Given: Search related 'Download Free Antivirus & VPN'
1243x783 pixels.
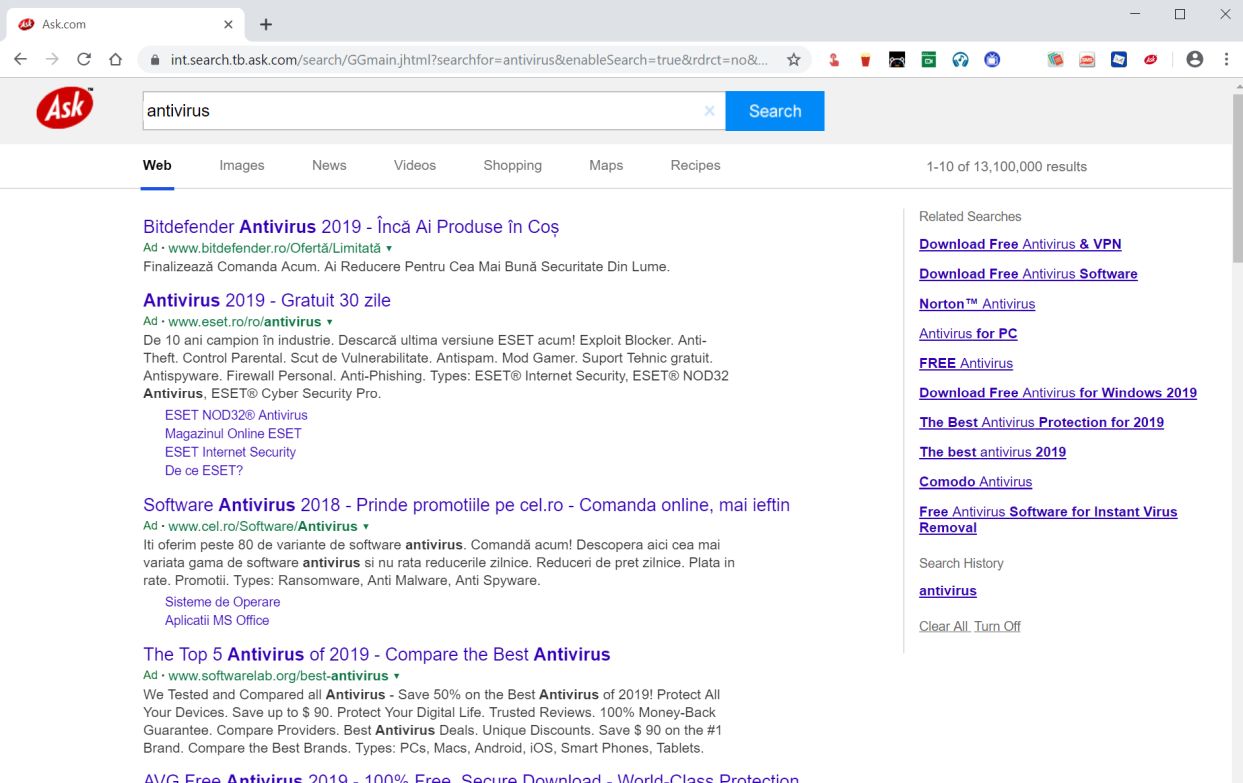Looking at the screenshot, I should [x=1020, y=244].
